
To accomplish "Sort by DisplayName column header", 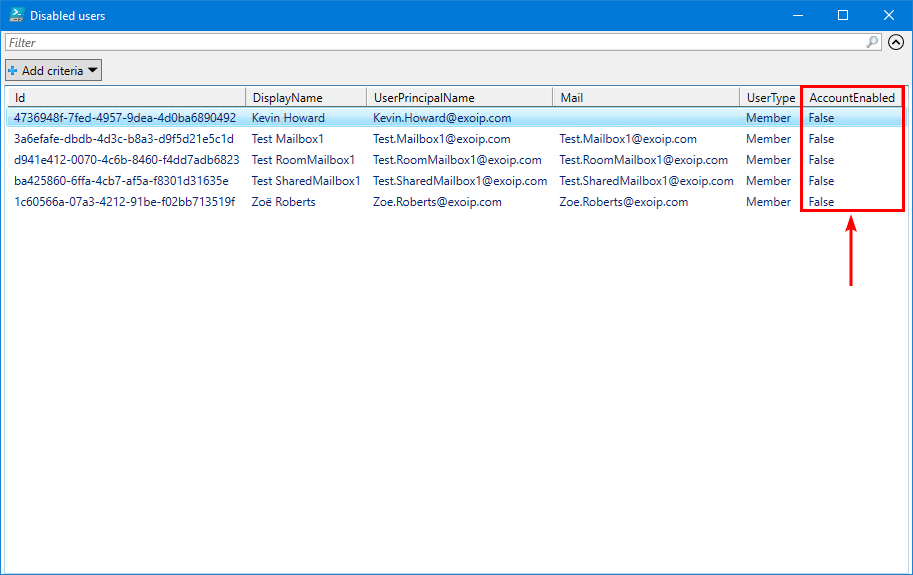I will (x=305, y=98).
